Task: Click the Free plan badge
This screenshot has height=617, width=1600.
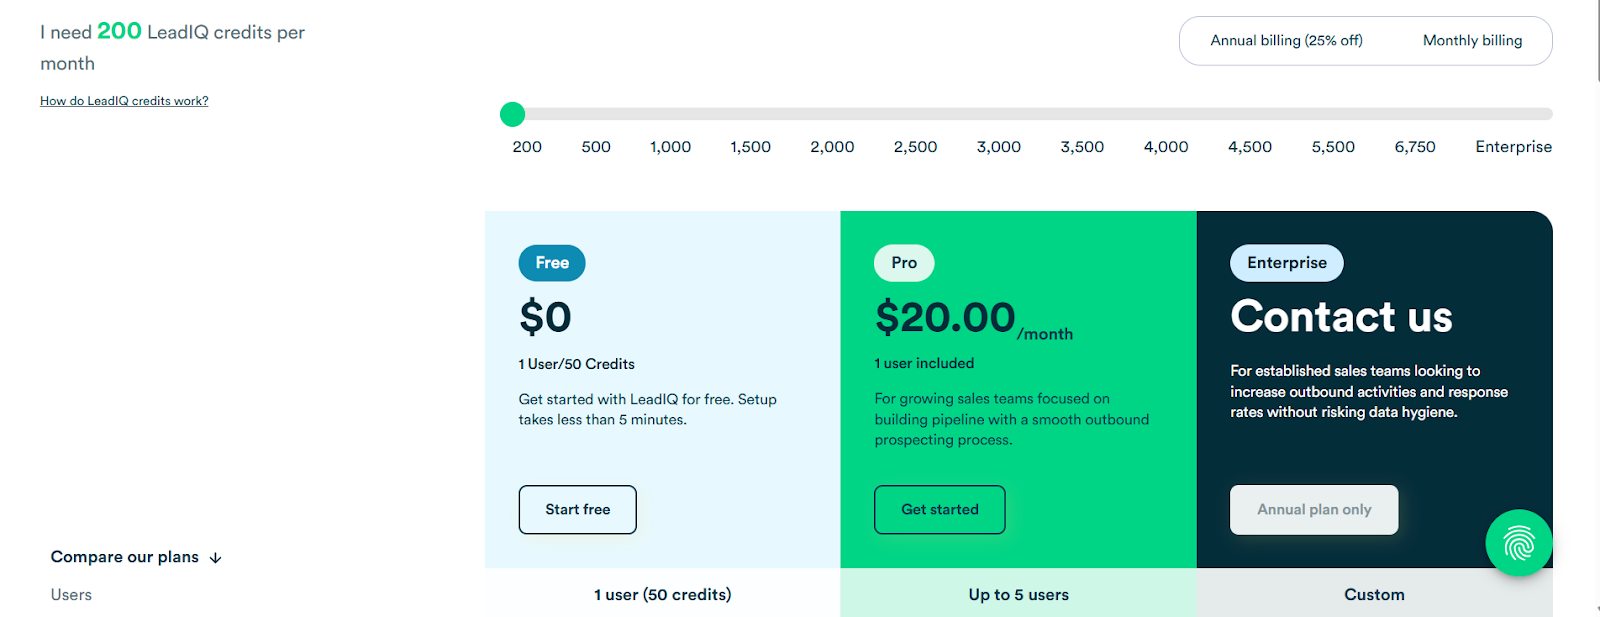Action: pyautogui.click(x=551, y=263)
